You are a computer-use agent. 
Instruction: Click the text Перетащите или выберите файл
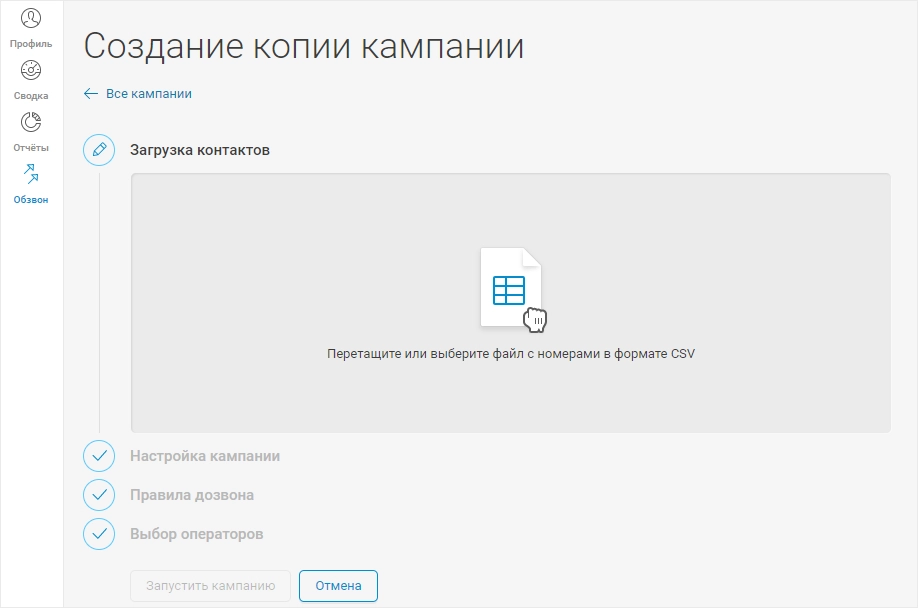427,354
